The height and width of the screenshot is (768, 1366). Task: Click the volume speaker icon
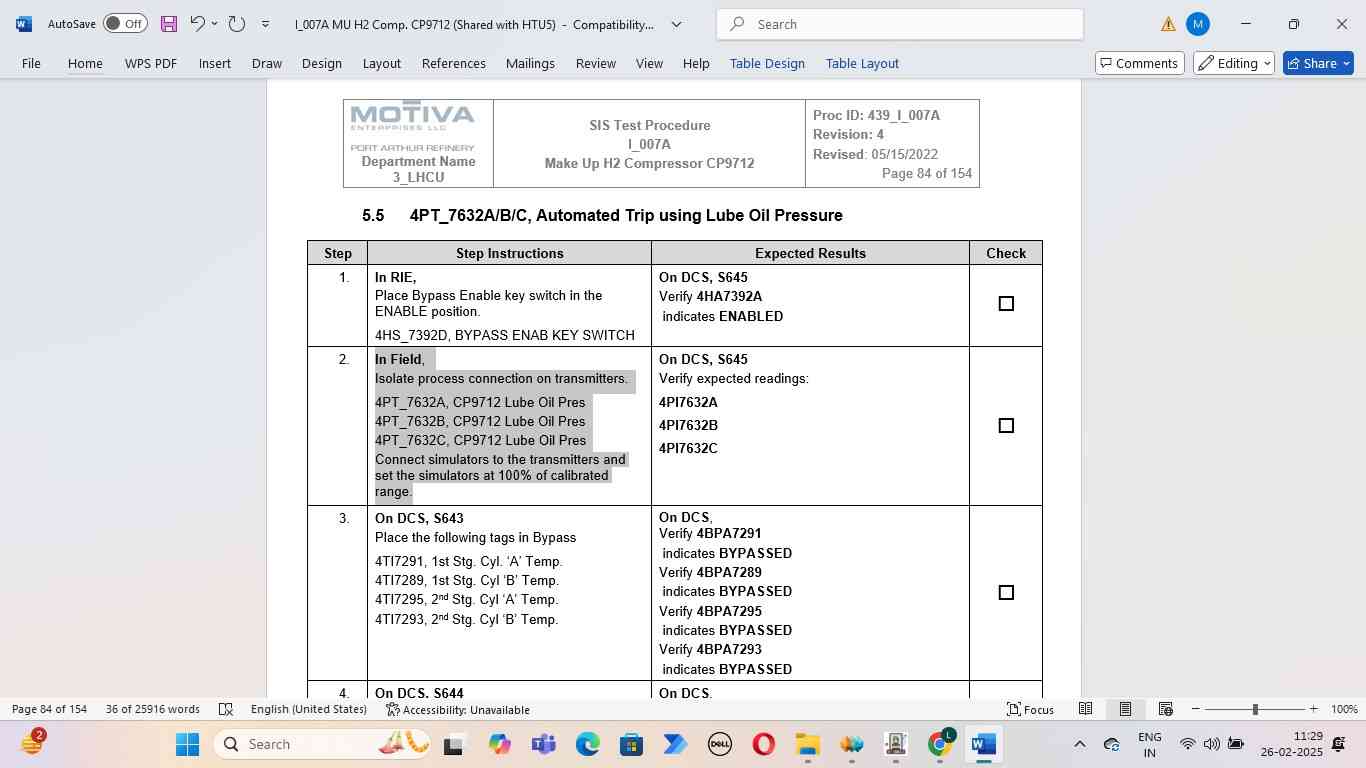point(1211,744)
